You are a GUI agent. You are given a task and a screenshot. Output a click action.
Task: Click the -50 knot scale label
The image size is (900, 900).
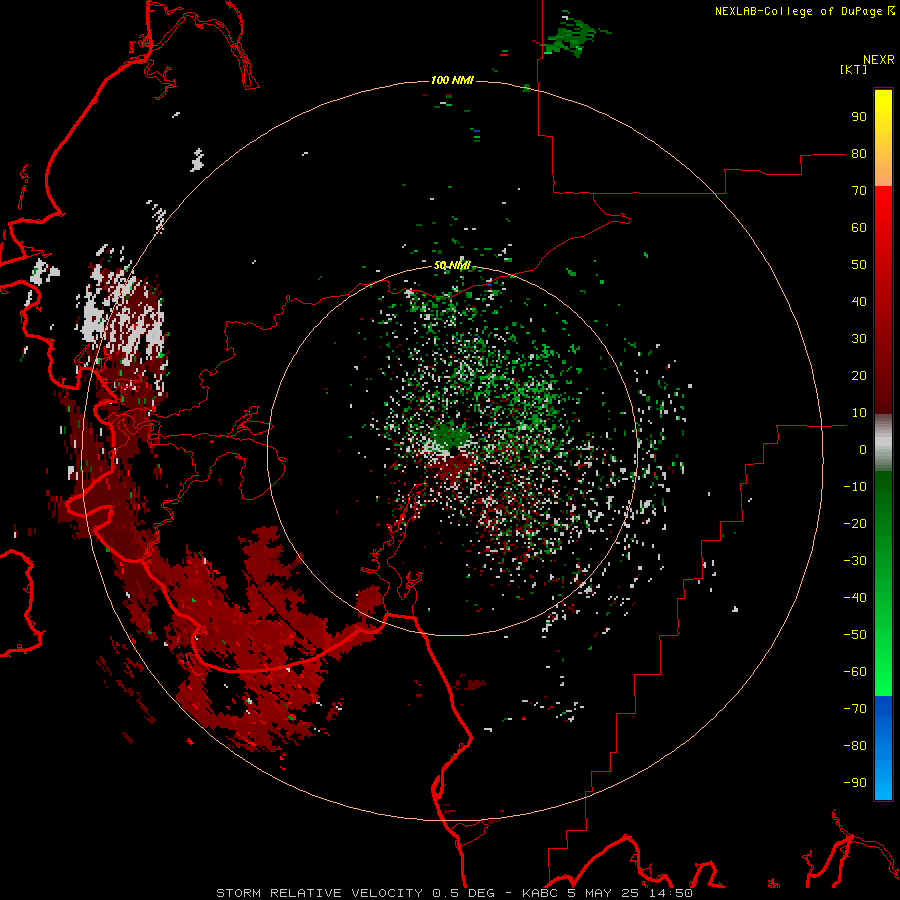855,635
